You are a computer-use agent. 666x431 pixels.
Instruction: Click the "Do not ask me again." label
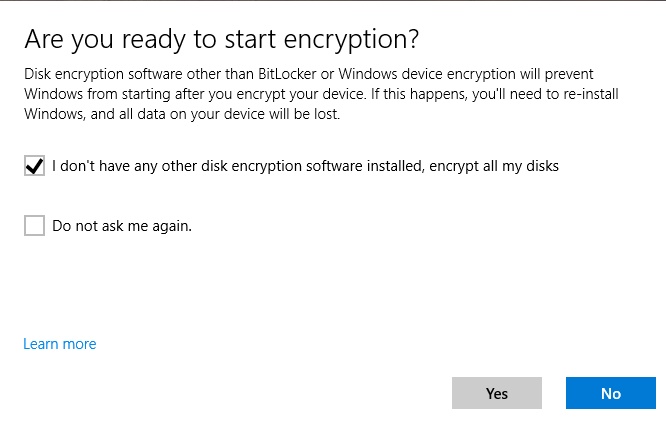122,226
